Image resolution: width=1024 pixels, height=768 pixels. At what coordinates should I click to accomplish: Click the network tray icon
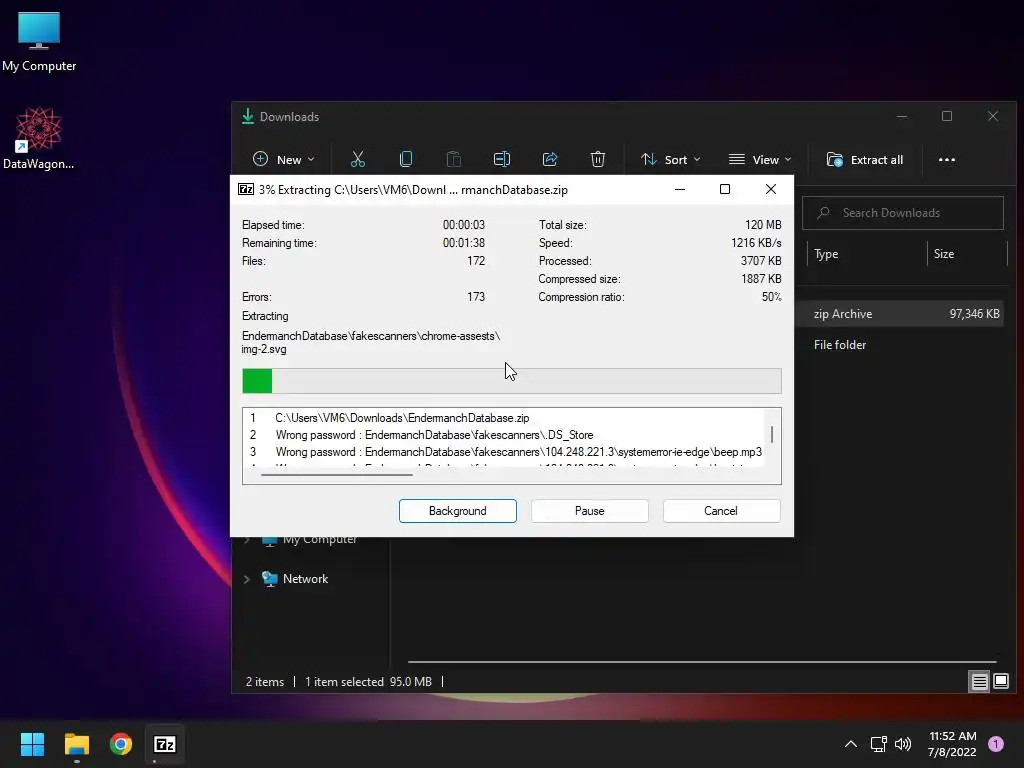click(x=878, y=744)
